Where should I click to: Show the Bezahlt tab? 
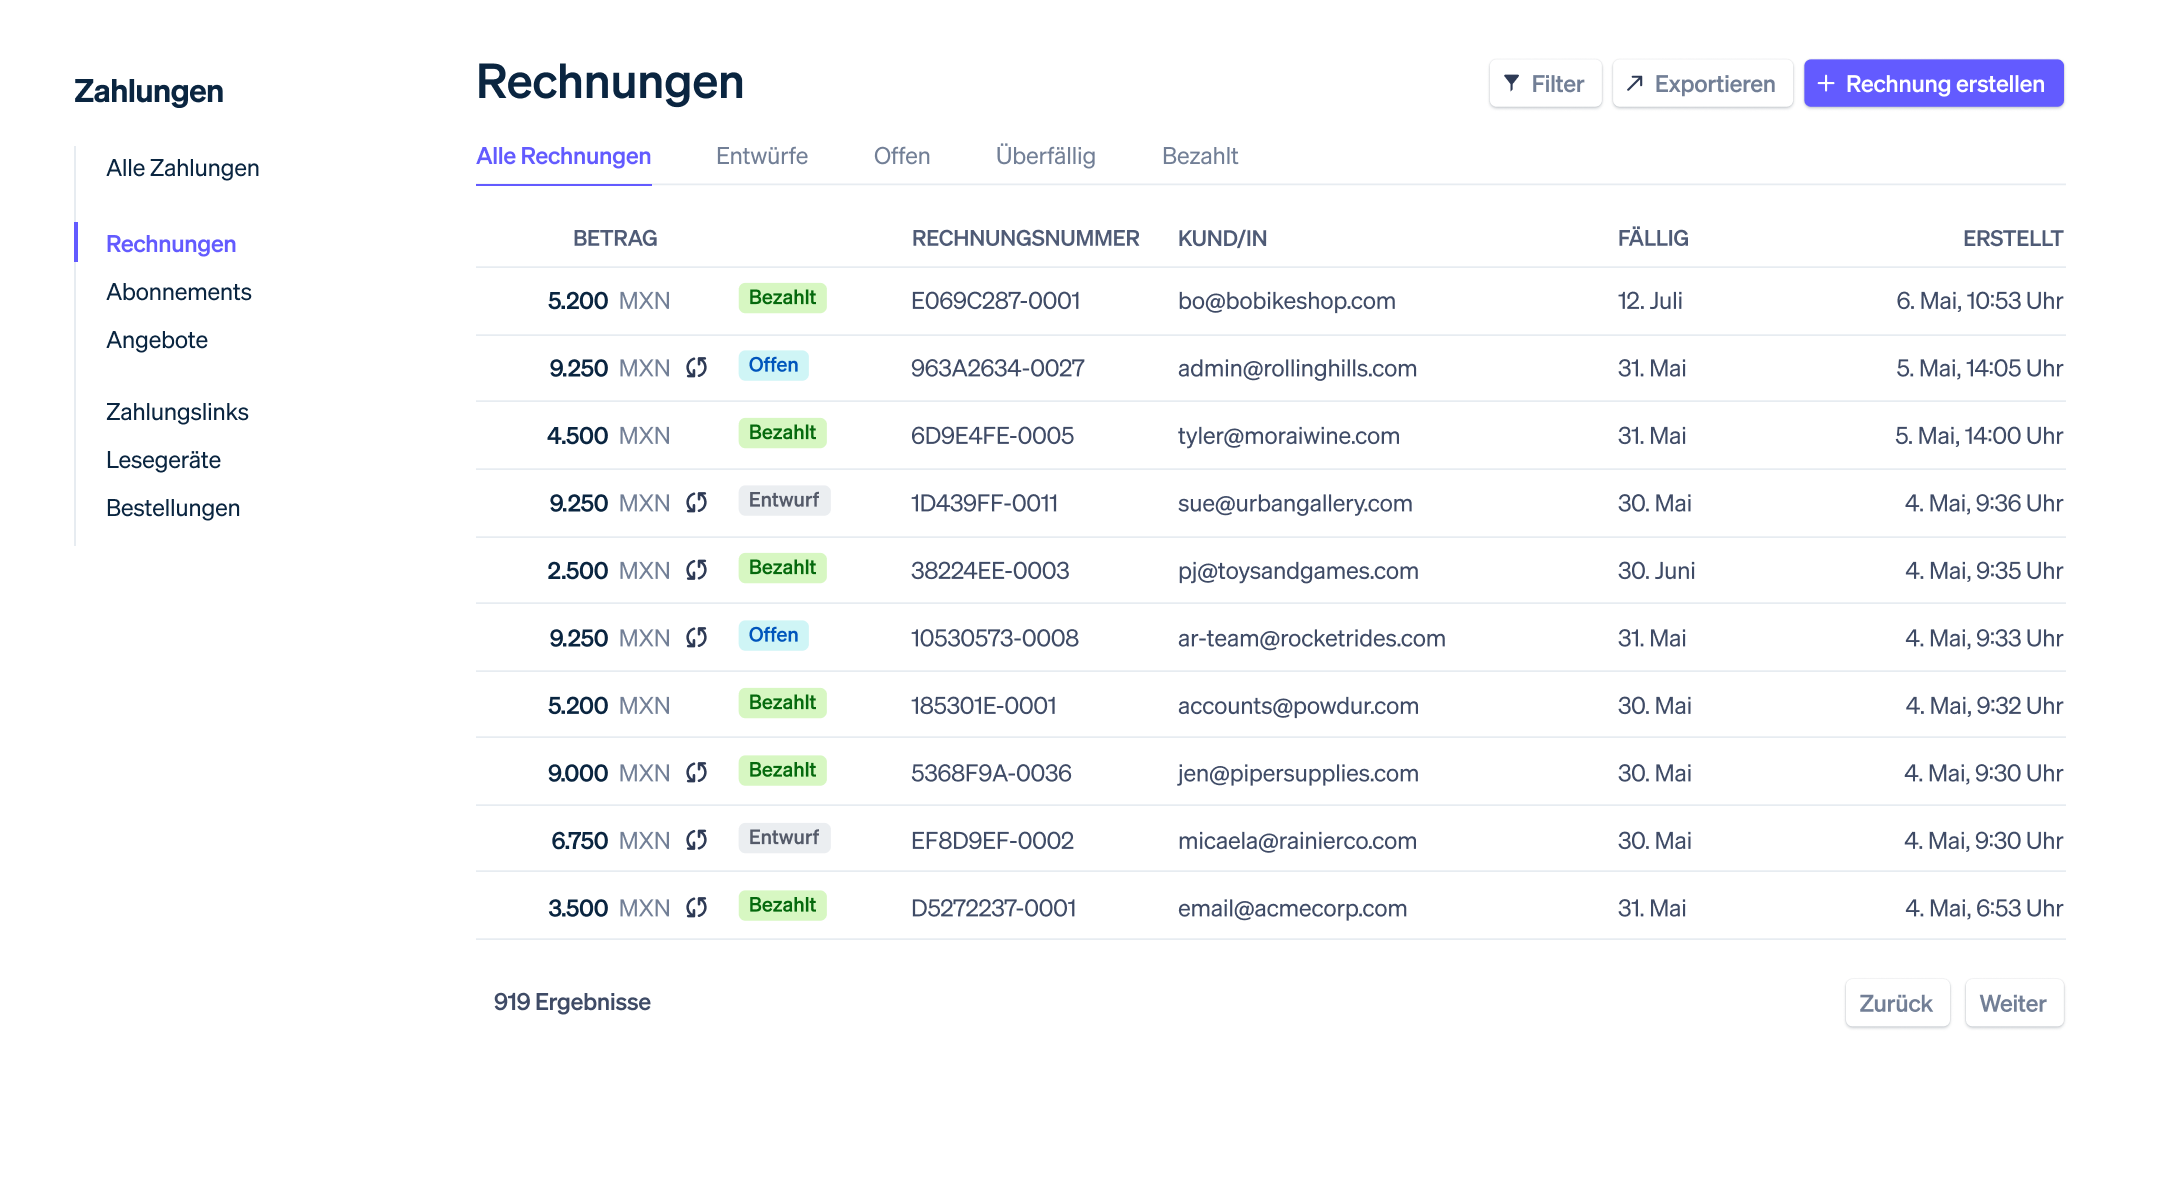(1200, 156)
